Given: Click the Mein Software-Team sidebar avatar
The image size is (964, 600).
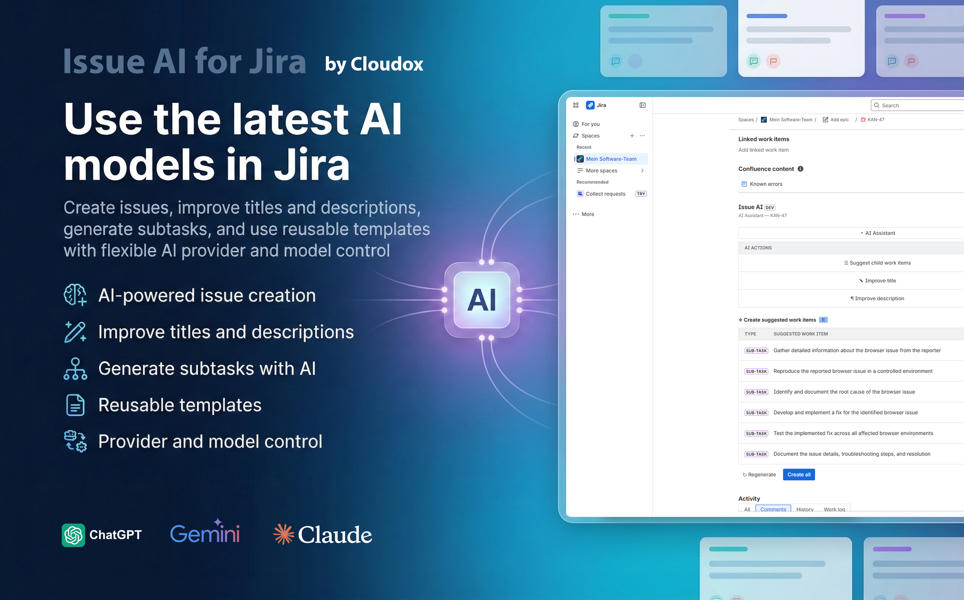Looking at the screenshot, I should click(580, 159).
